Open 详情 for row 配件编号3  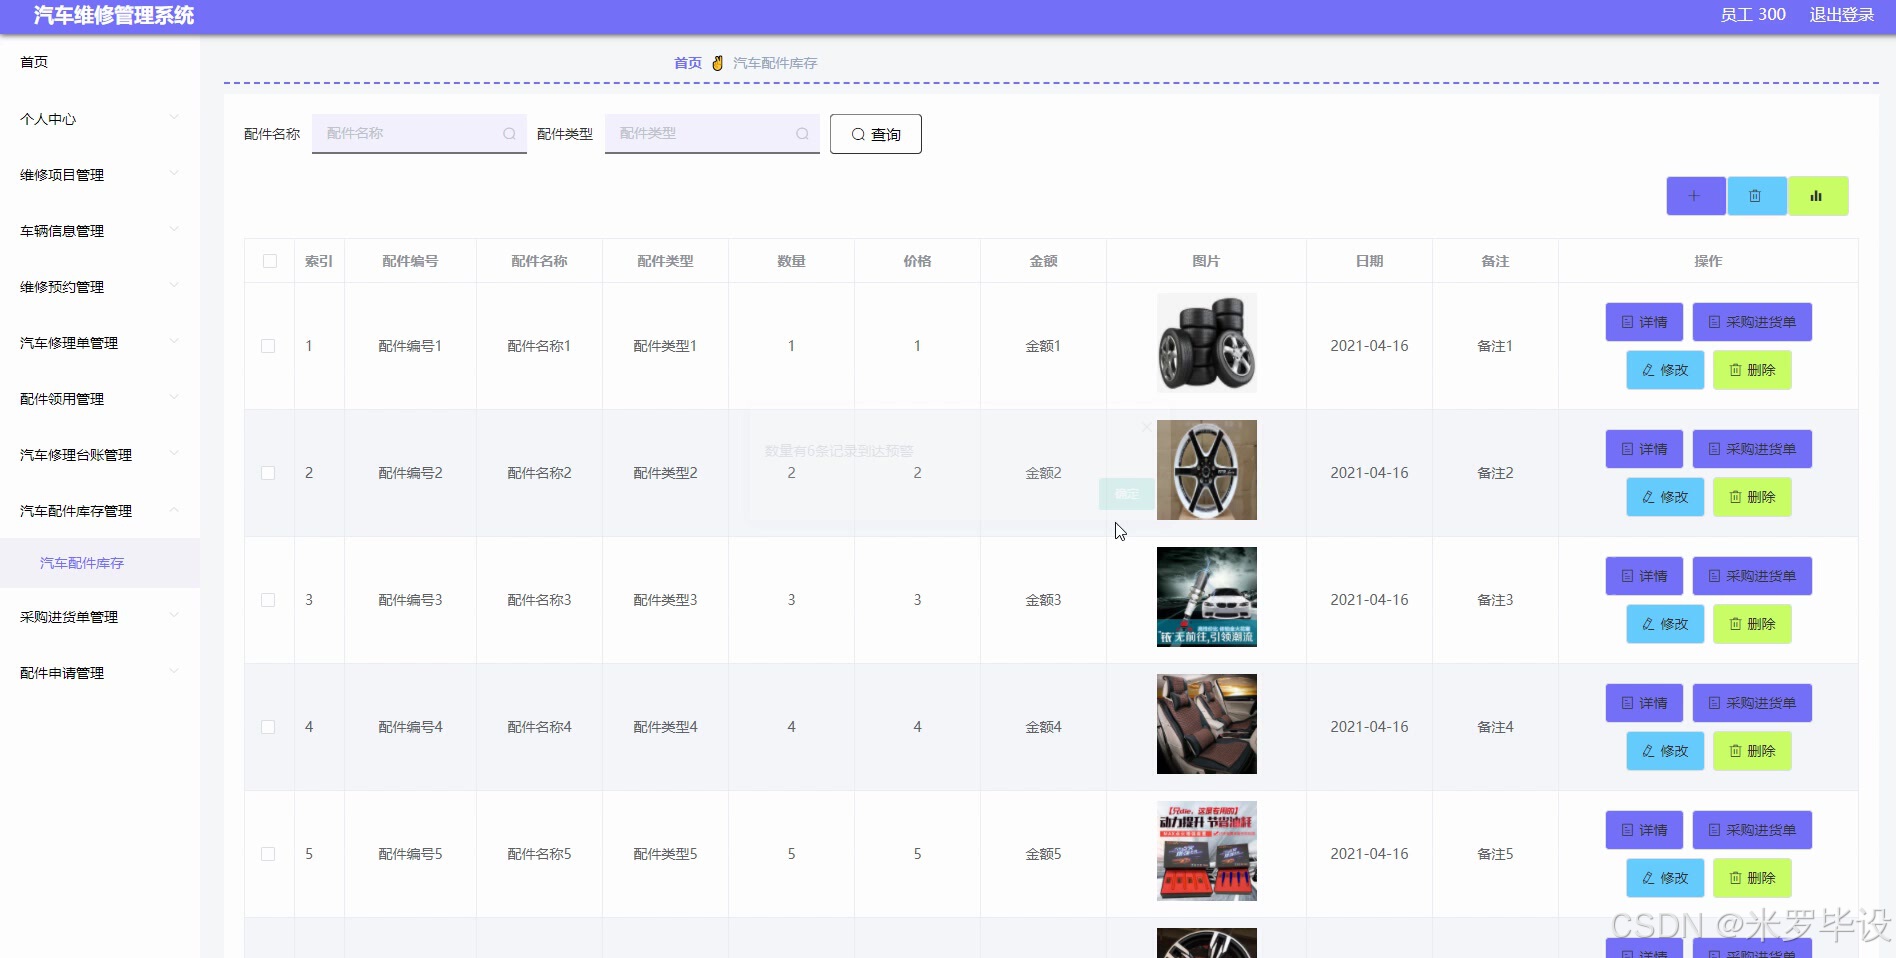coord(1644,576)
